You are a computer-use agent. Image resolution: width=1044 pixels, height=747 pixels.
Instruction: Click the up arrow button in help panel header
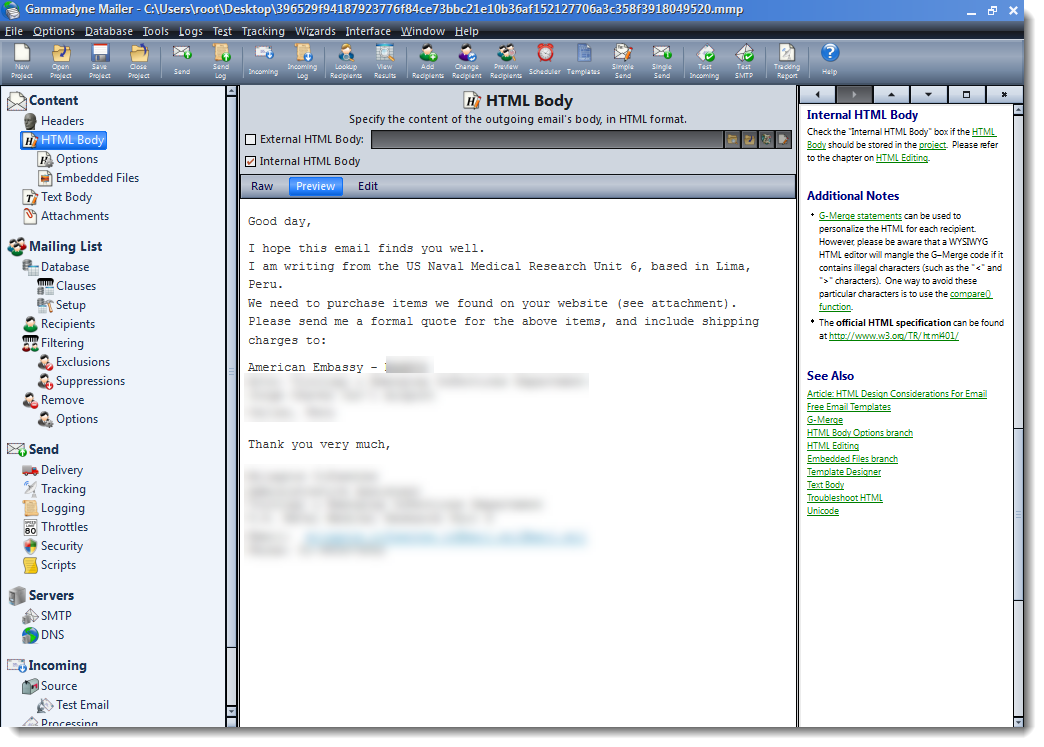click(891, 95)
